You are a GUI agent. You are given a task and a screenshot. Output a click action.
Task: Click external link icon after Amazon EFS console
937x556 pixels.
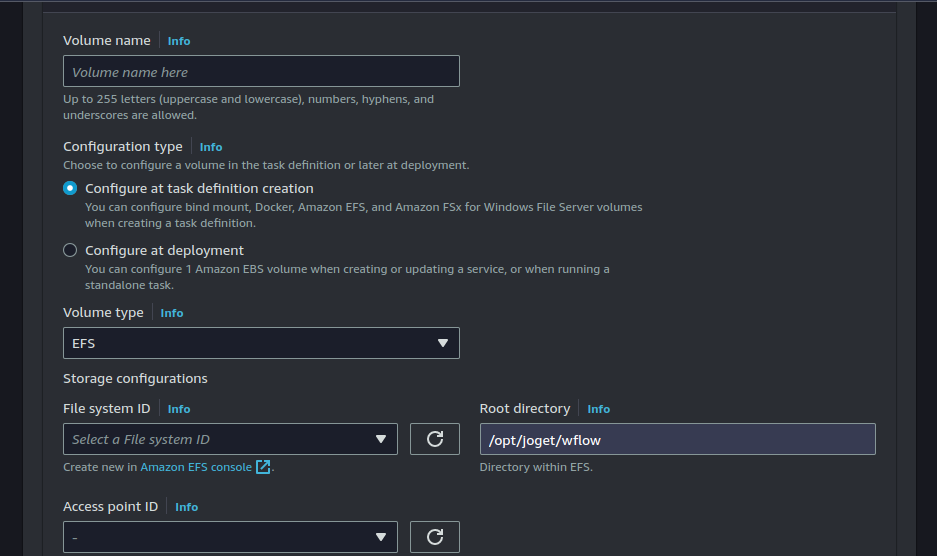[263, 467]
